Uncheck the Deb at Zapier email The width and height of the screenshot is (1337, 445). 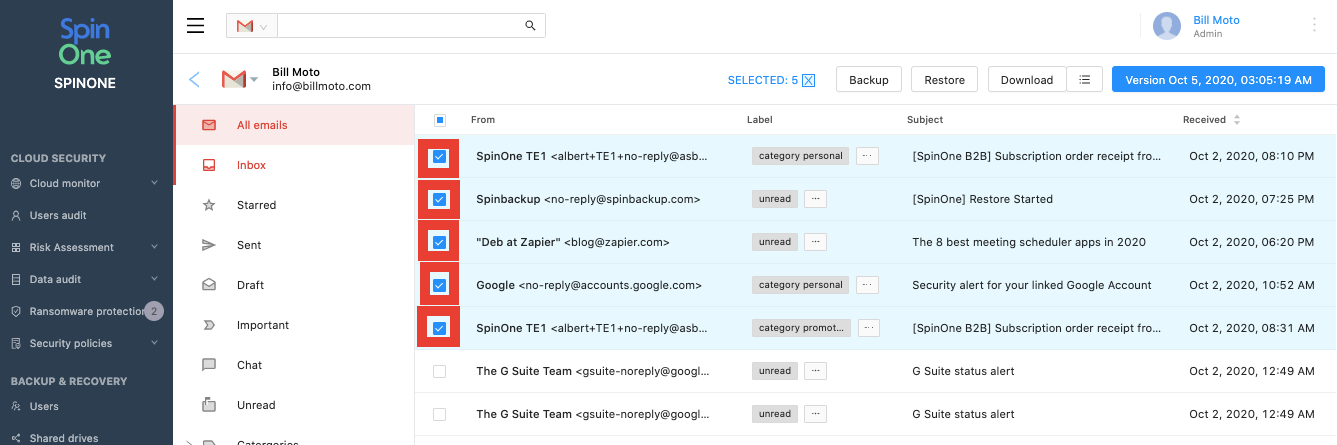[x=439, y=242]
